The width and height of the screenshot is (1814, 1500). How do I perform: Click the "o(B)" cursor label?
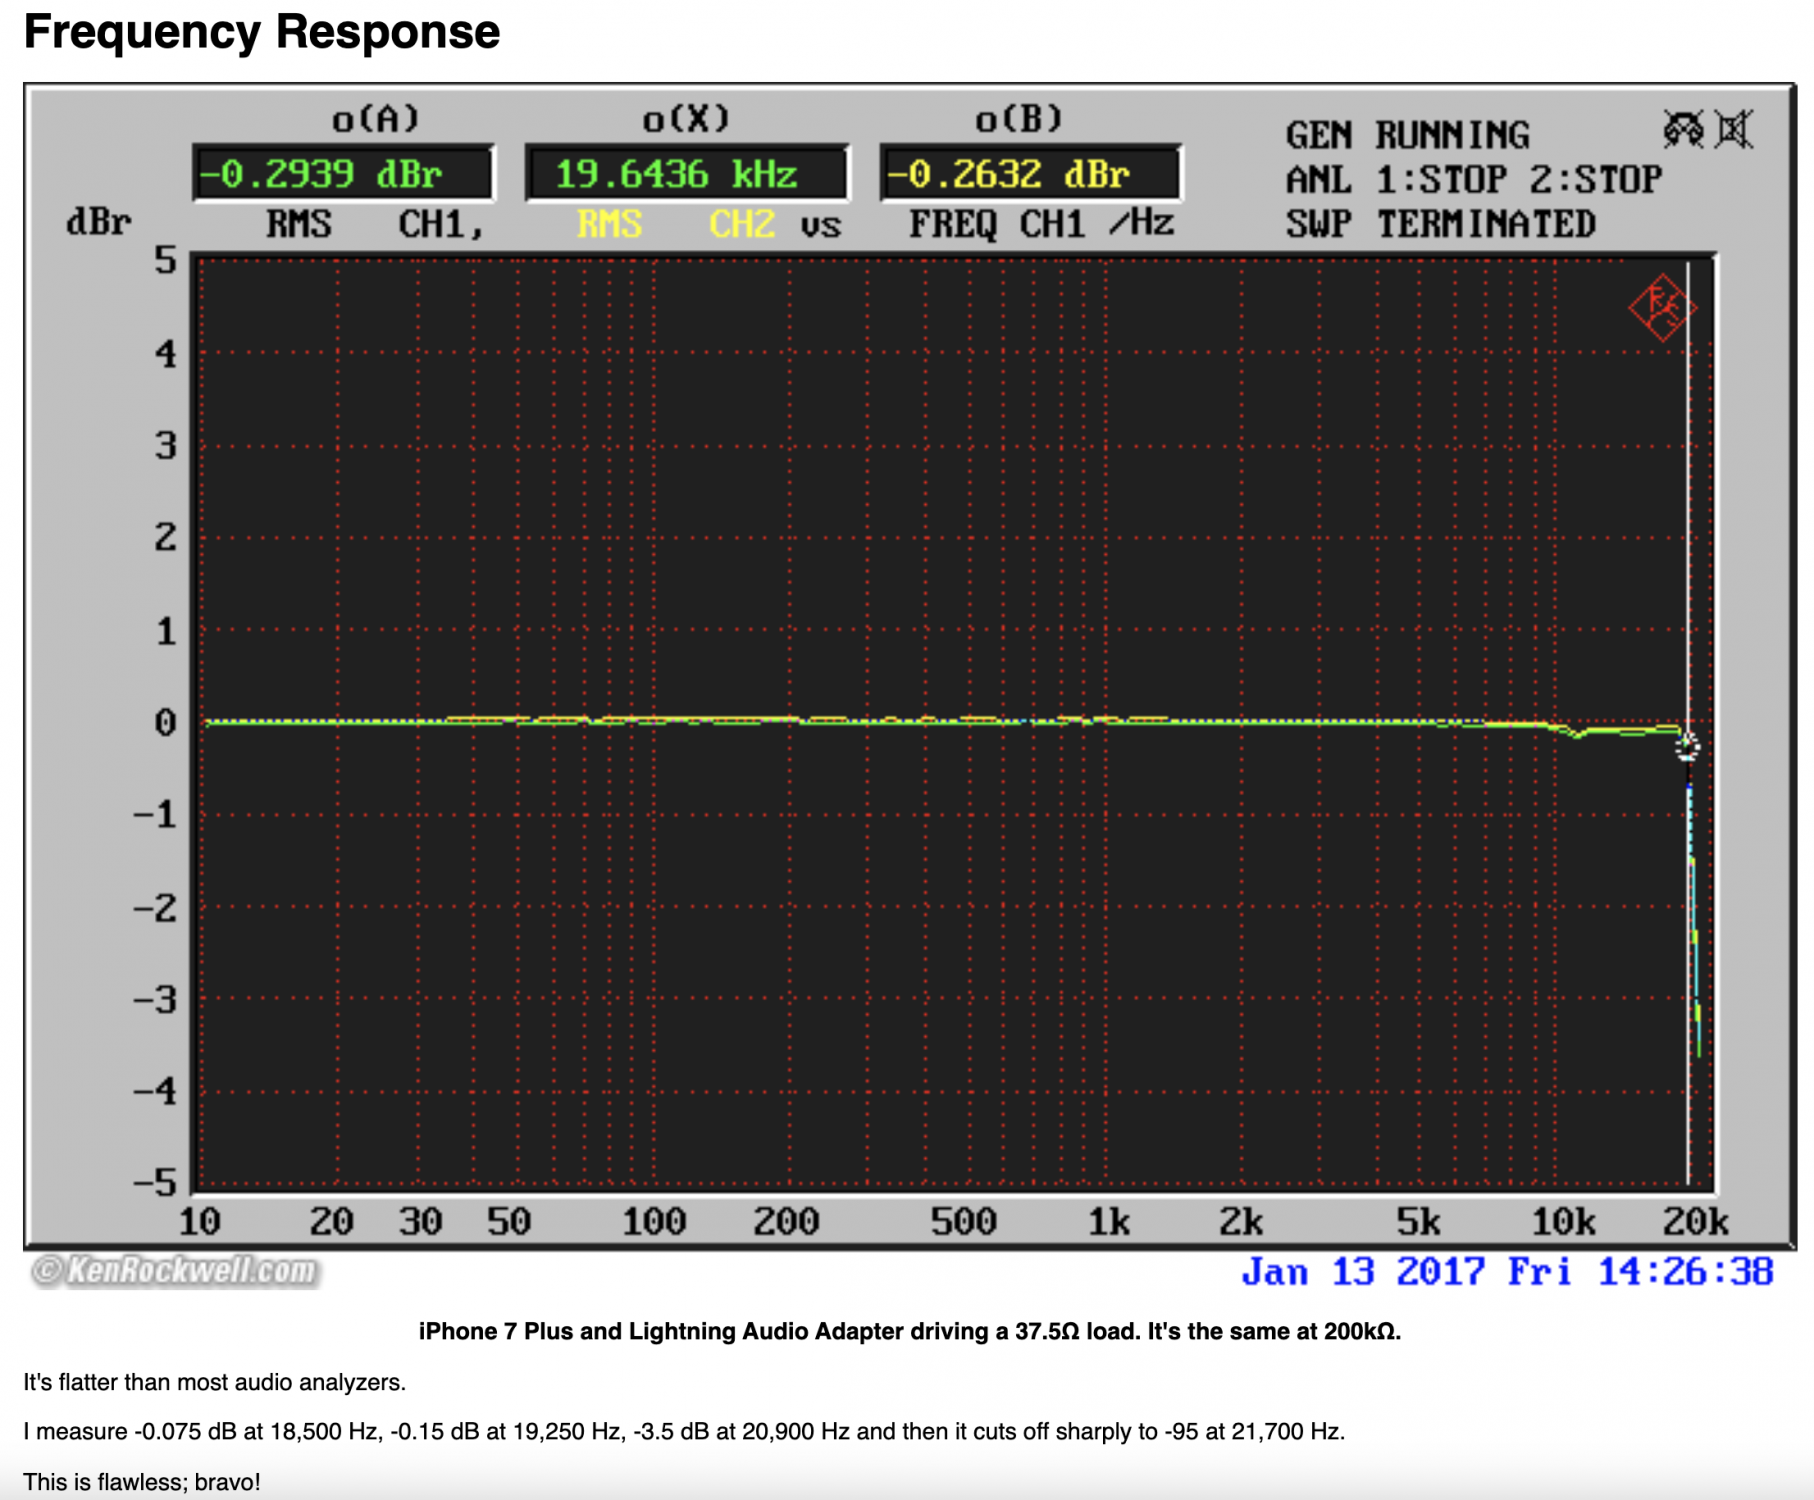1018,120
